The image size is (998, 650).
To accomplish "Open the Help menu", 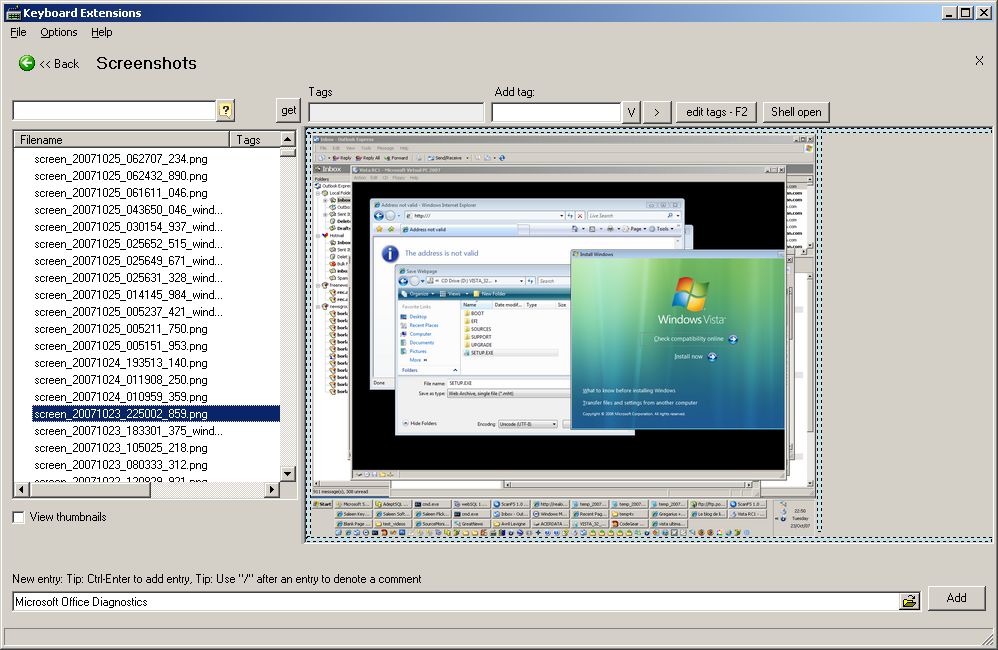I will 101,32.
